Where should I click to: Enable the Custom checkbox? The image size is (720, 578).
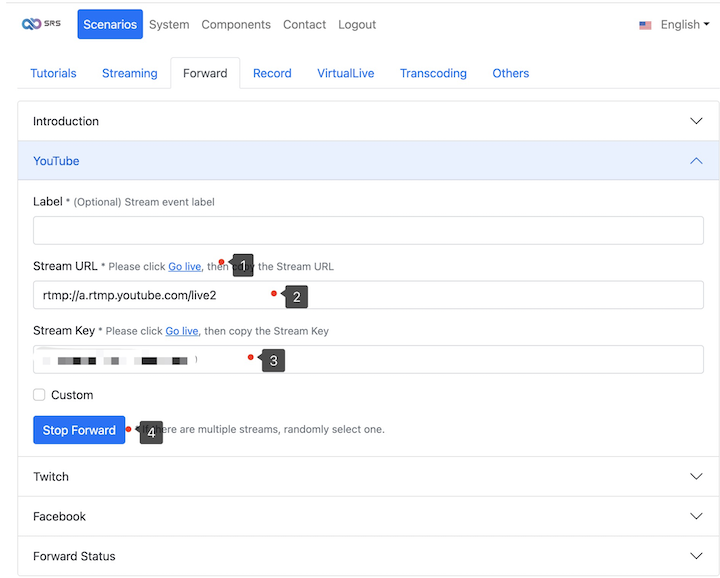coord(39,395)
